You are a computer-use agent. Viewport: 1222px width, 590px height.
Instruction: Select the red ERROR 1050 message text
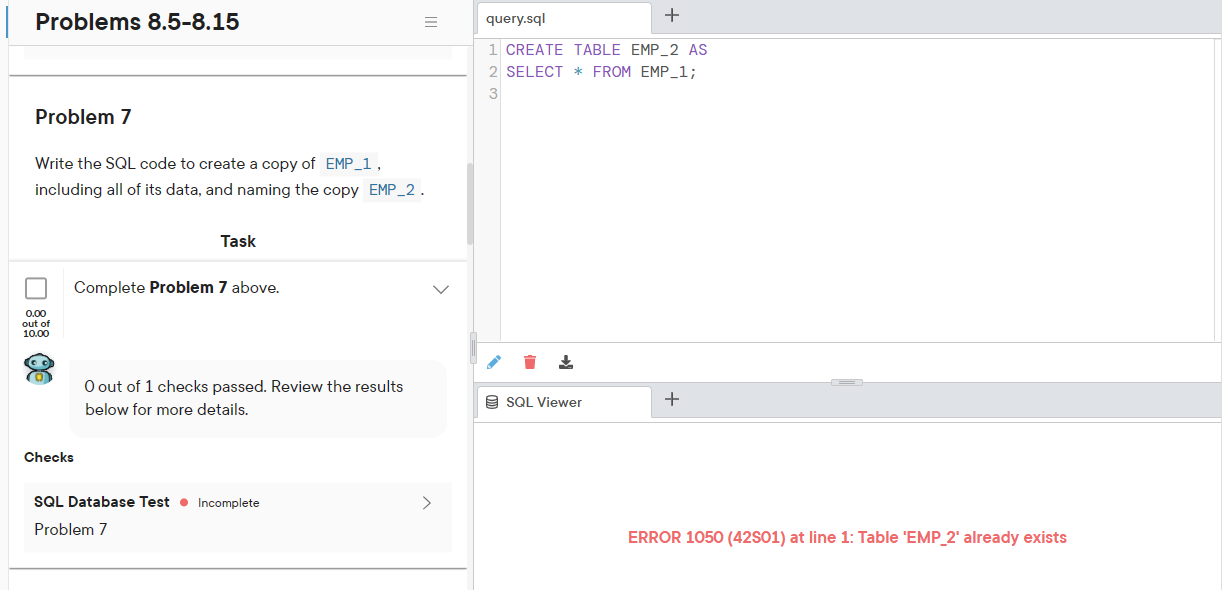coord(846,537)
